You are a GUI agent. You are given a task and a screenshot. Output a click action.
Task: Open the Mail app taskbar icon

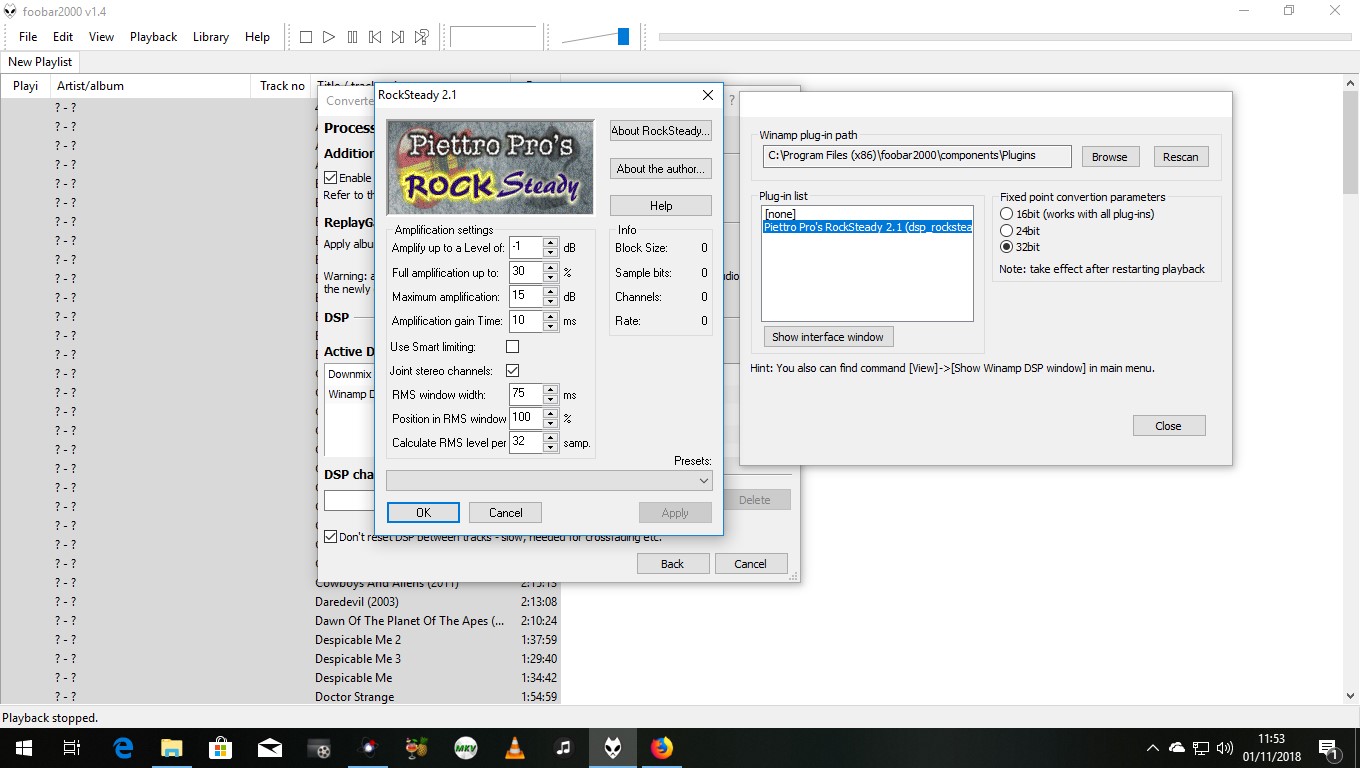pyautogui.click(x=270, y=747)
